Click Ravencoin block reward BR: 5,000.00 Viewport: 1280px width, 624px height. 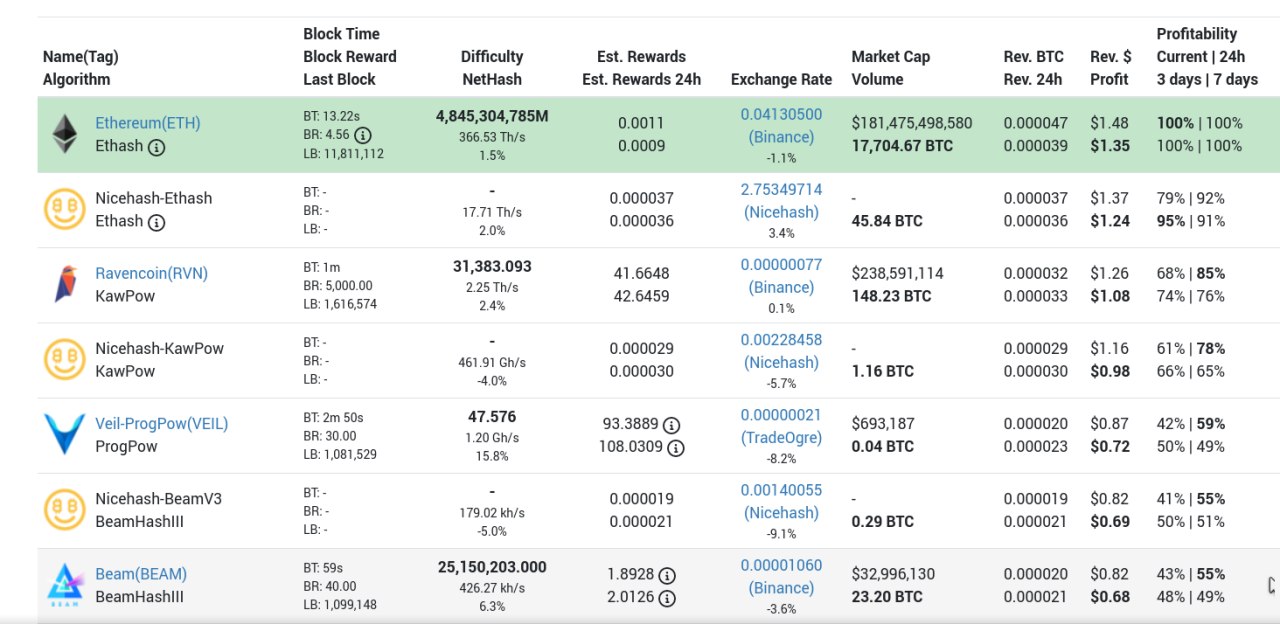point(338,285)
